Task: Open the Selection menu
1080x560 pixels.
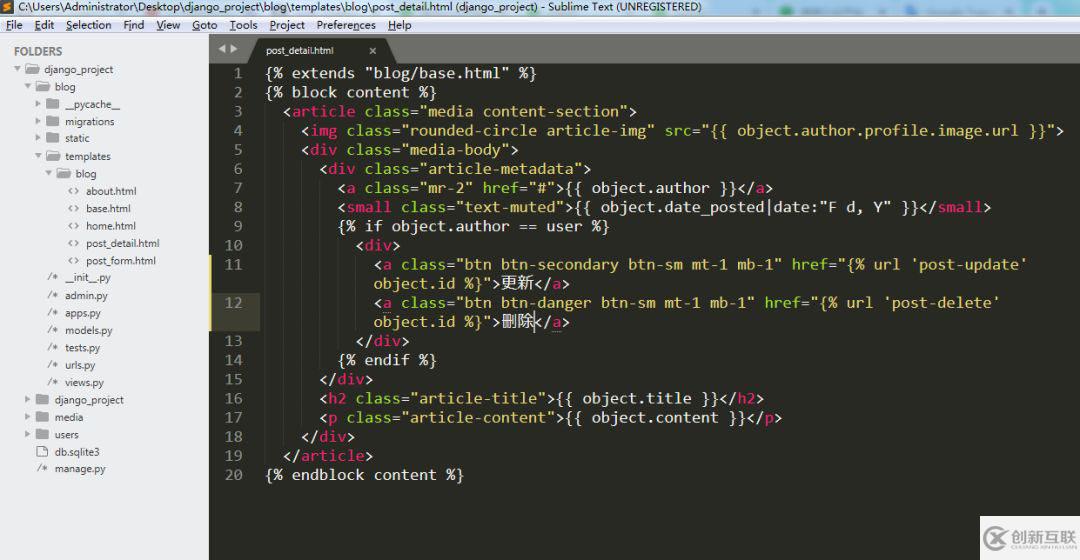Action: coord(88,25)
